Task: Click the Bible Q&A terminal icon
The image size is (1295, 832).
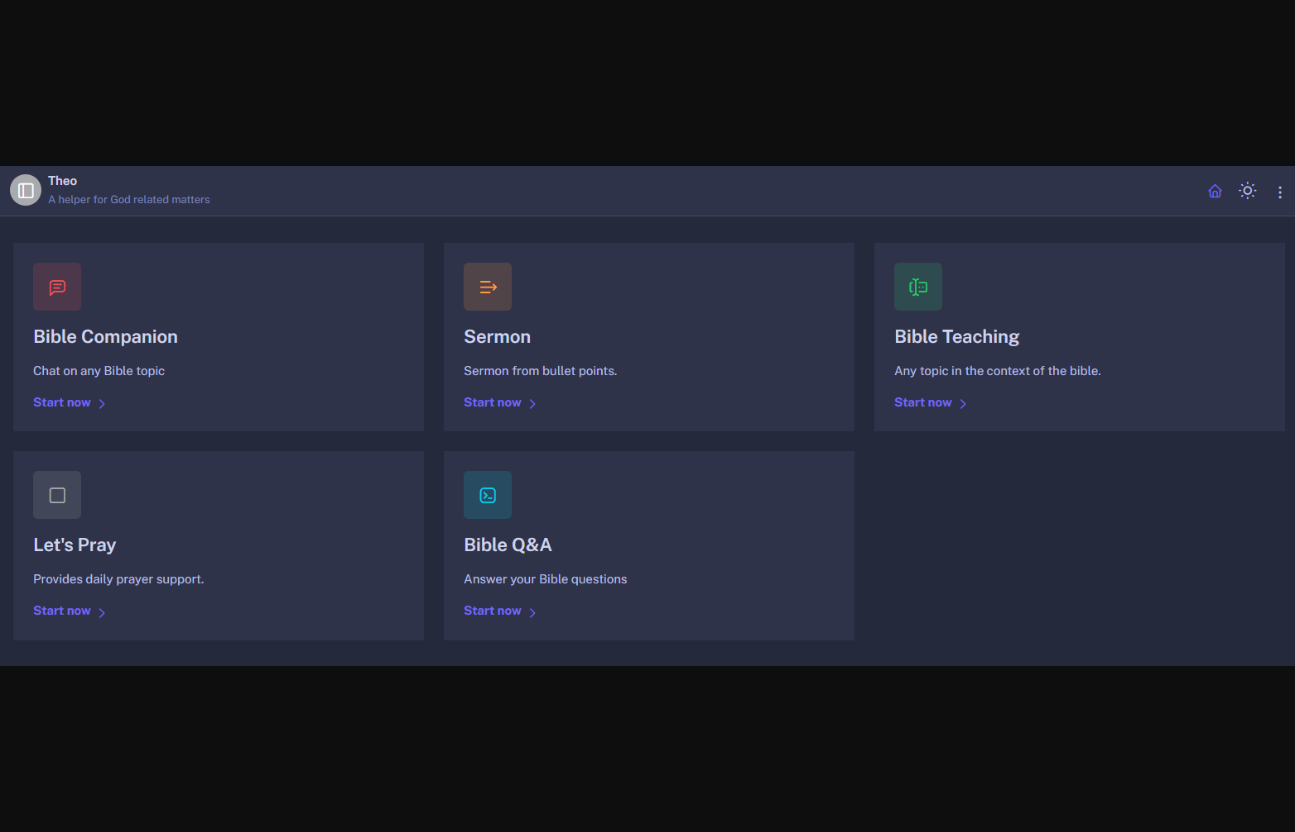Action: point(487,495)
